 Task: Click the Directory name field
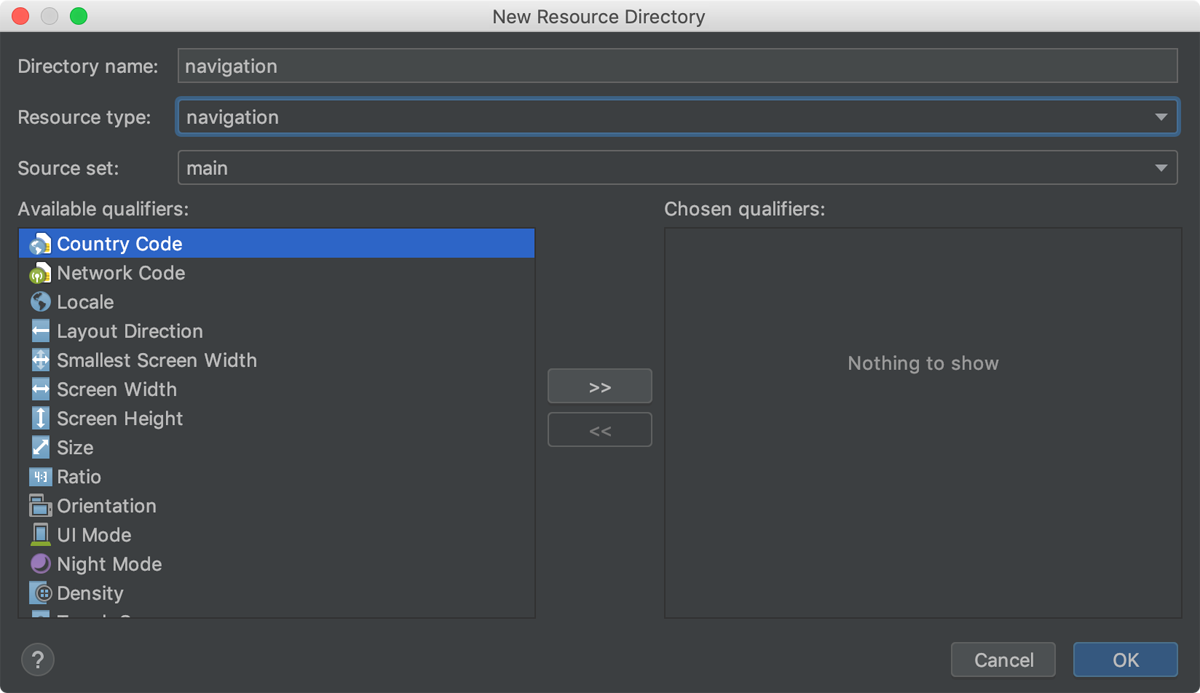[x=677, y=66]
